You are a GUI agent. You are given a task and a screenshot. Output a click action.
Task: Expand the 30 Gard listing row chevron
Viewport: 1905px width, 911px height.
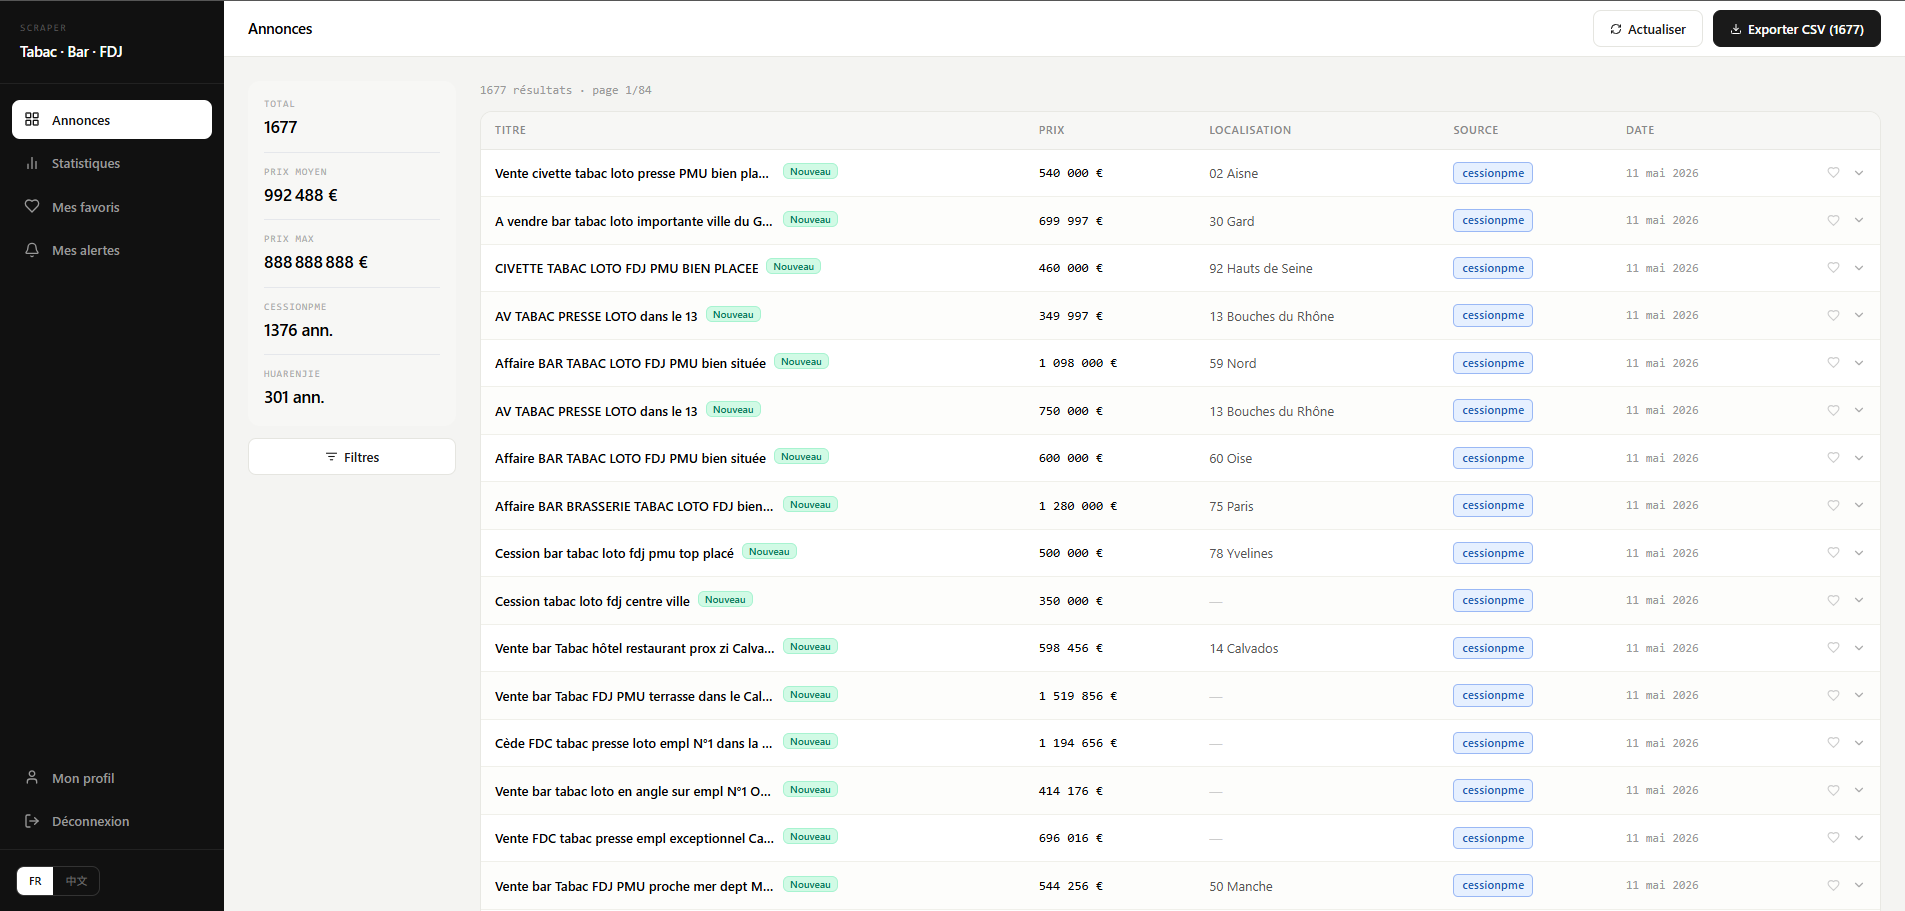[1859, 220]
